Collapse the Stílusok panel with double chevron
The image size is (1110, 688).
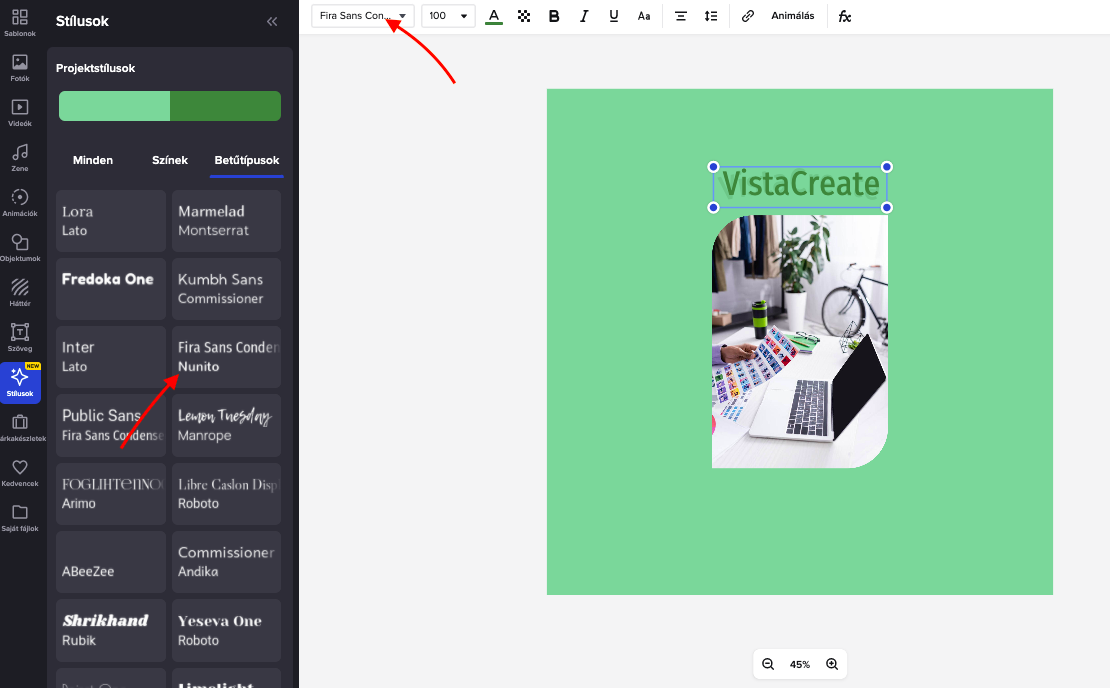(272, 21)
